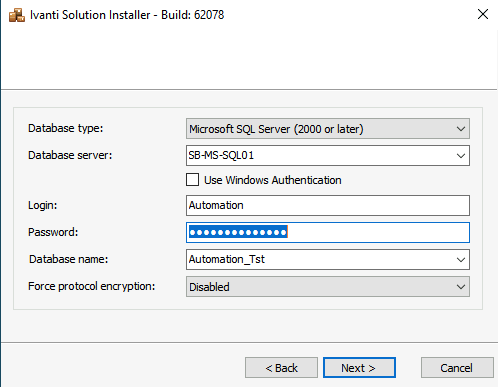Close the Ivanti Solution Installer window

(483, 14)
